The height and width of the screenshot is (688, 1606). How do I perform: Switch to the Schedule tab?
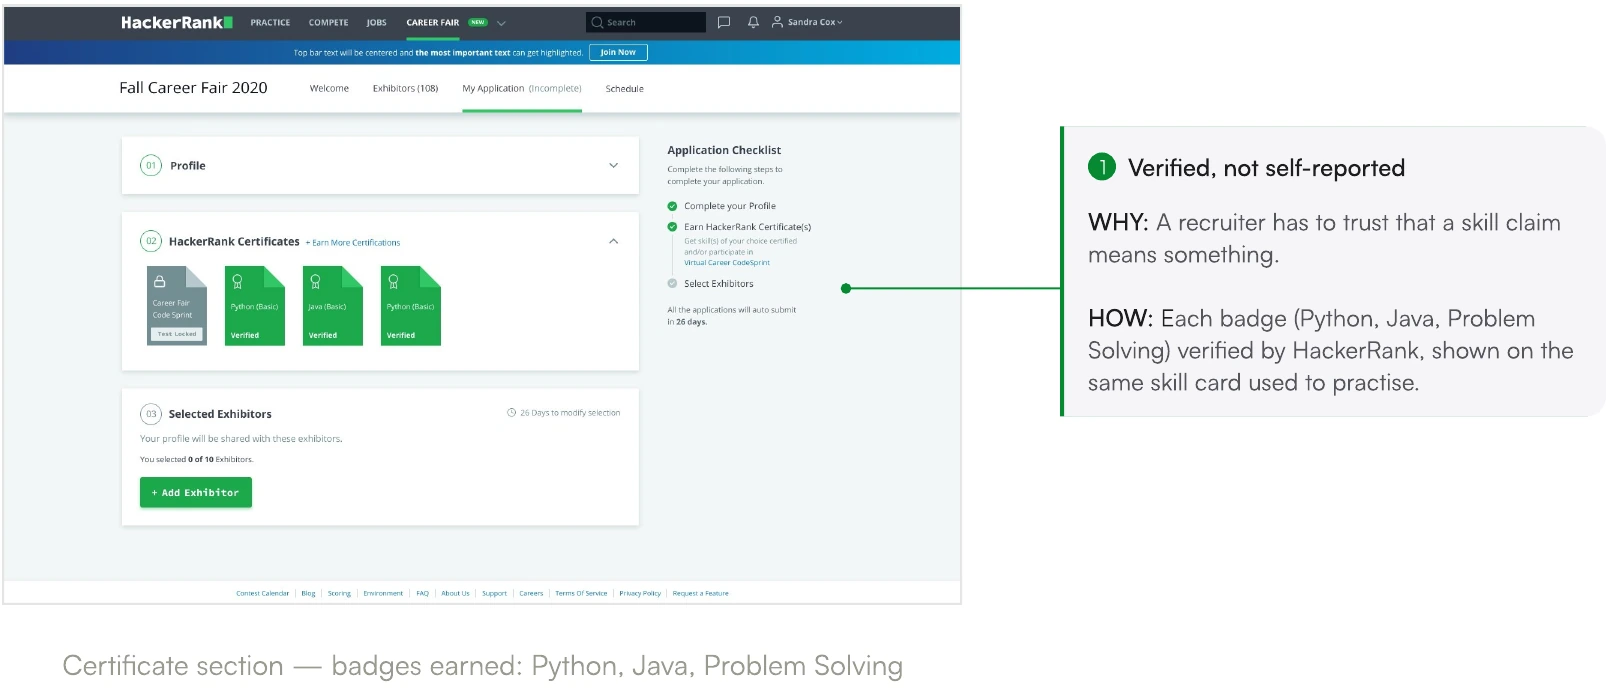[624, 89]
